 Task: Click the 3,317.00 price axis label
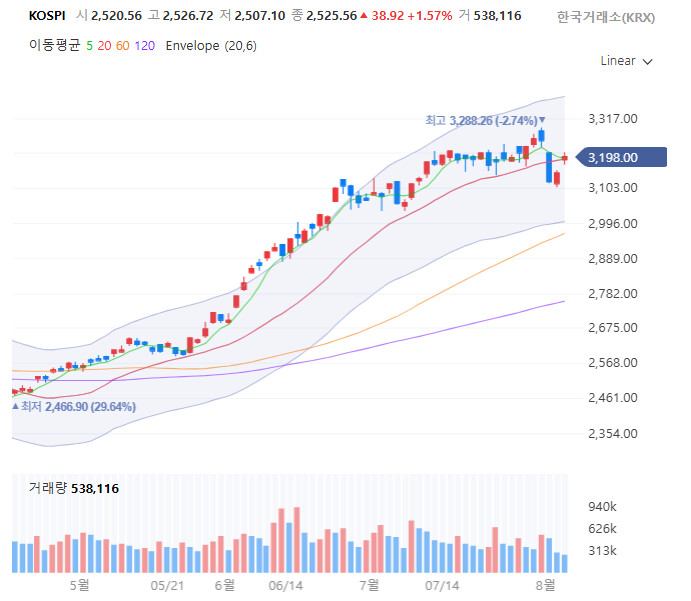(x=613, y=119)
